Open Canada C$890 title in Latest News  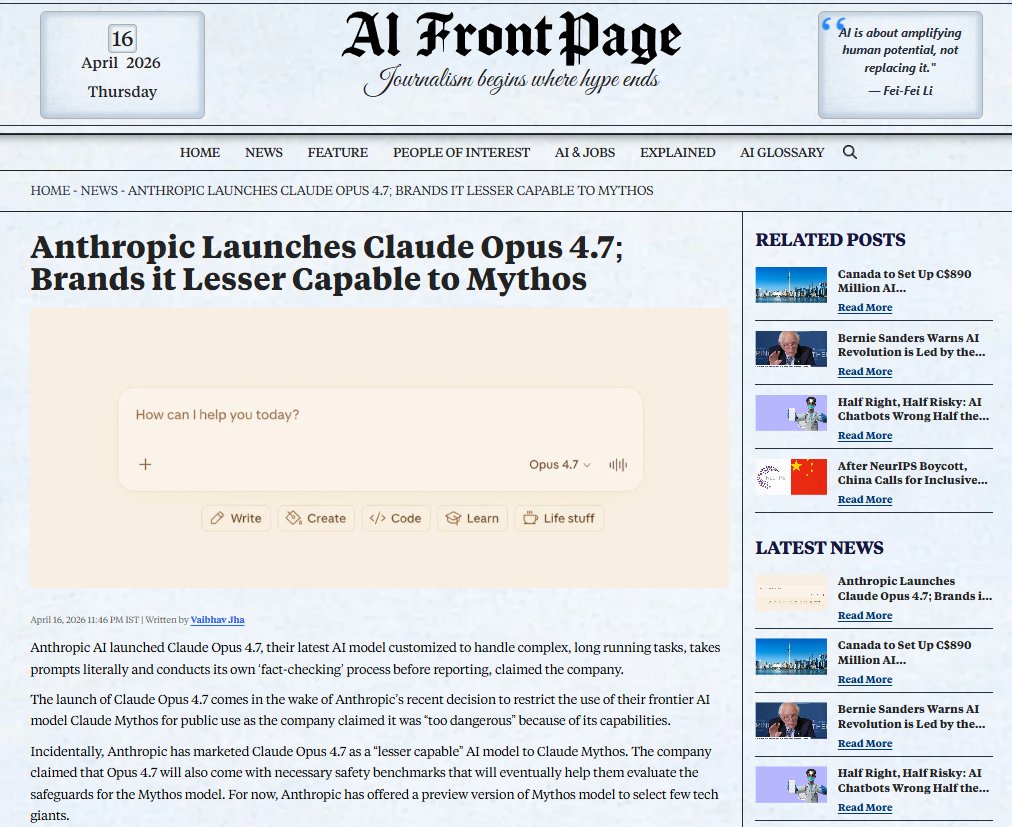pyautogui.click(x=904, y=652)
